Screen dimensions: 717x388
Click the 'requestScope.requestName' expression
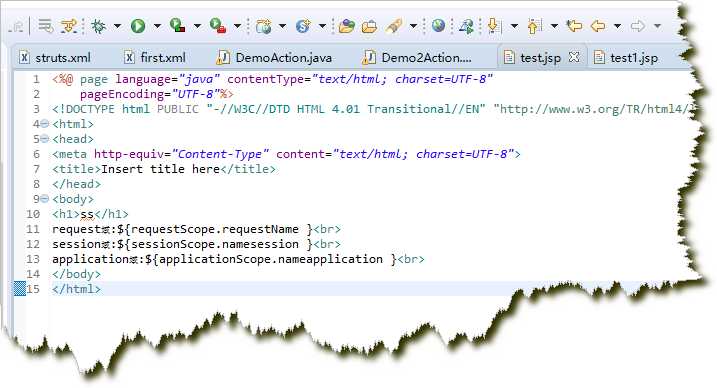tap(214, 229)
